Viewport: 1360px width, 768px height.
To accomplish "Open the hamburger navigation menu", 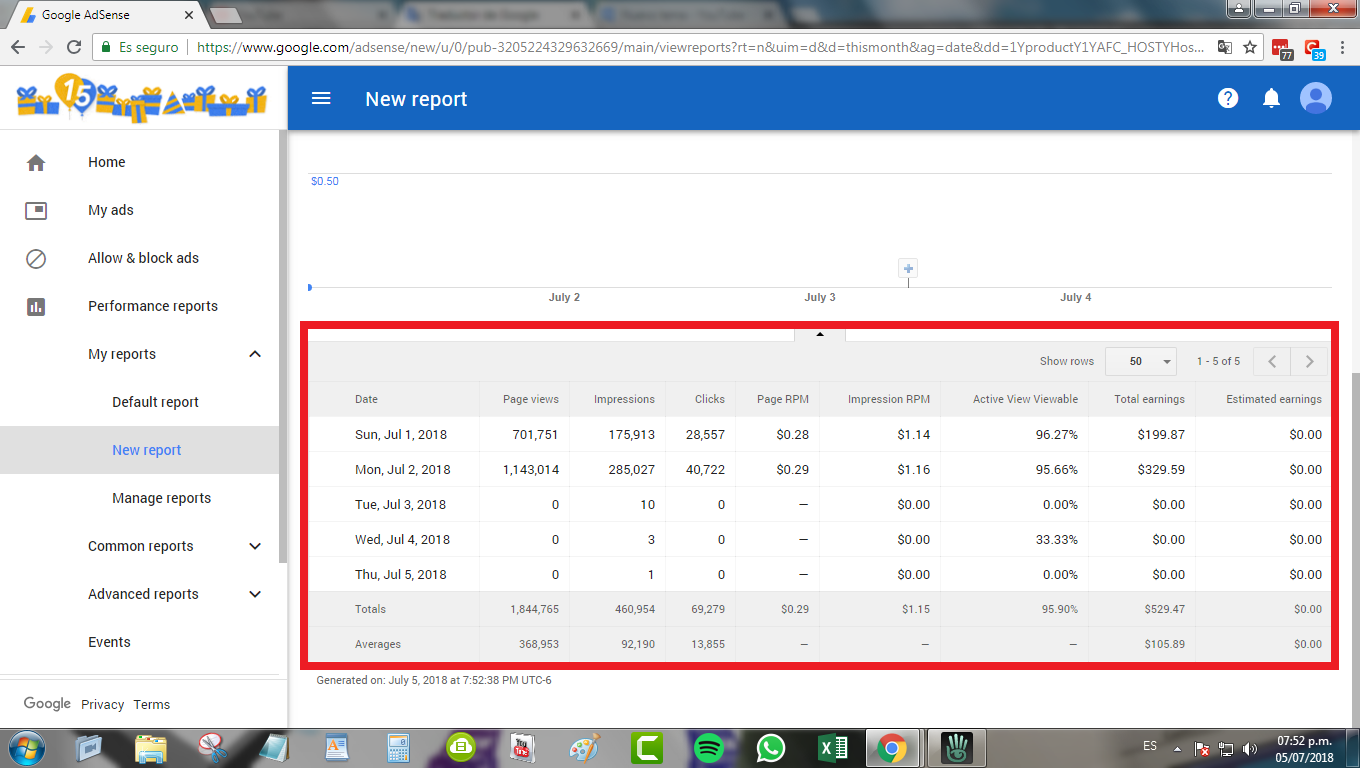I will [x=321, y=98].
